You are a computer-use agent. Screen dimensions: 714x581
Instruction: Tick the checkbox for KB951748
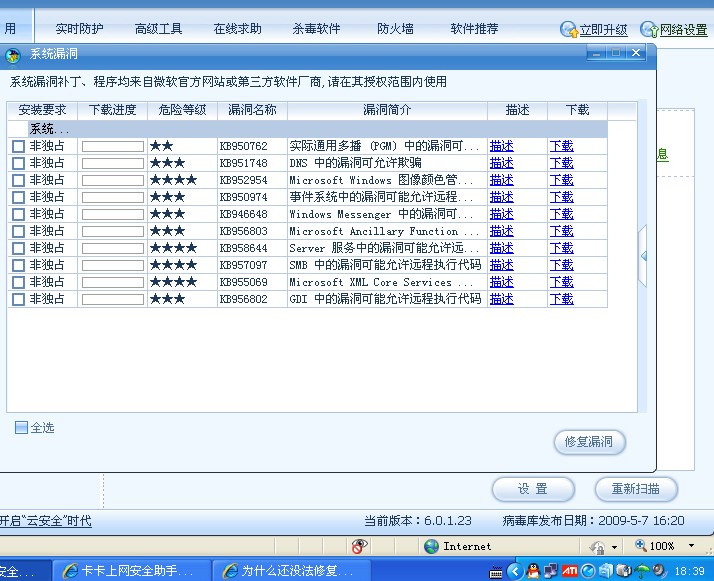(18, 163)
